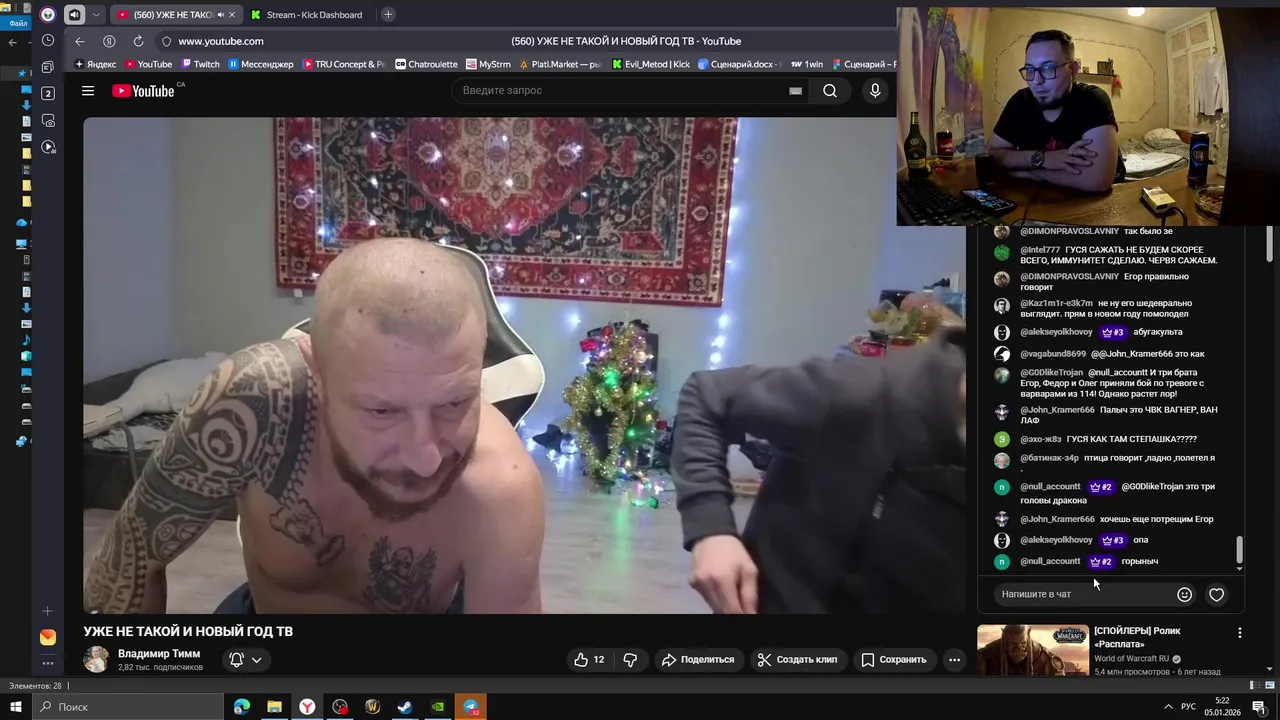Open the emoji picker in the live chat
Screen dimensions: 1280x720
click(x=1184, y=594)
